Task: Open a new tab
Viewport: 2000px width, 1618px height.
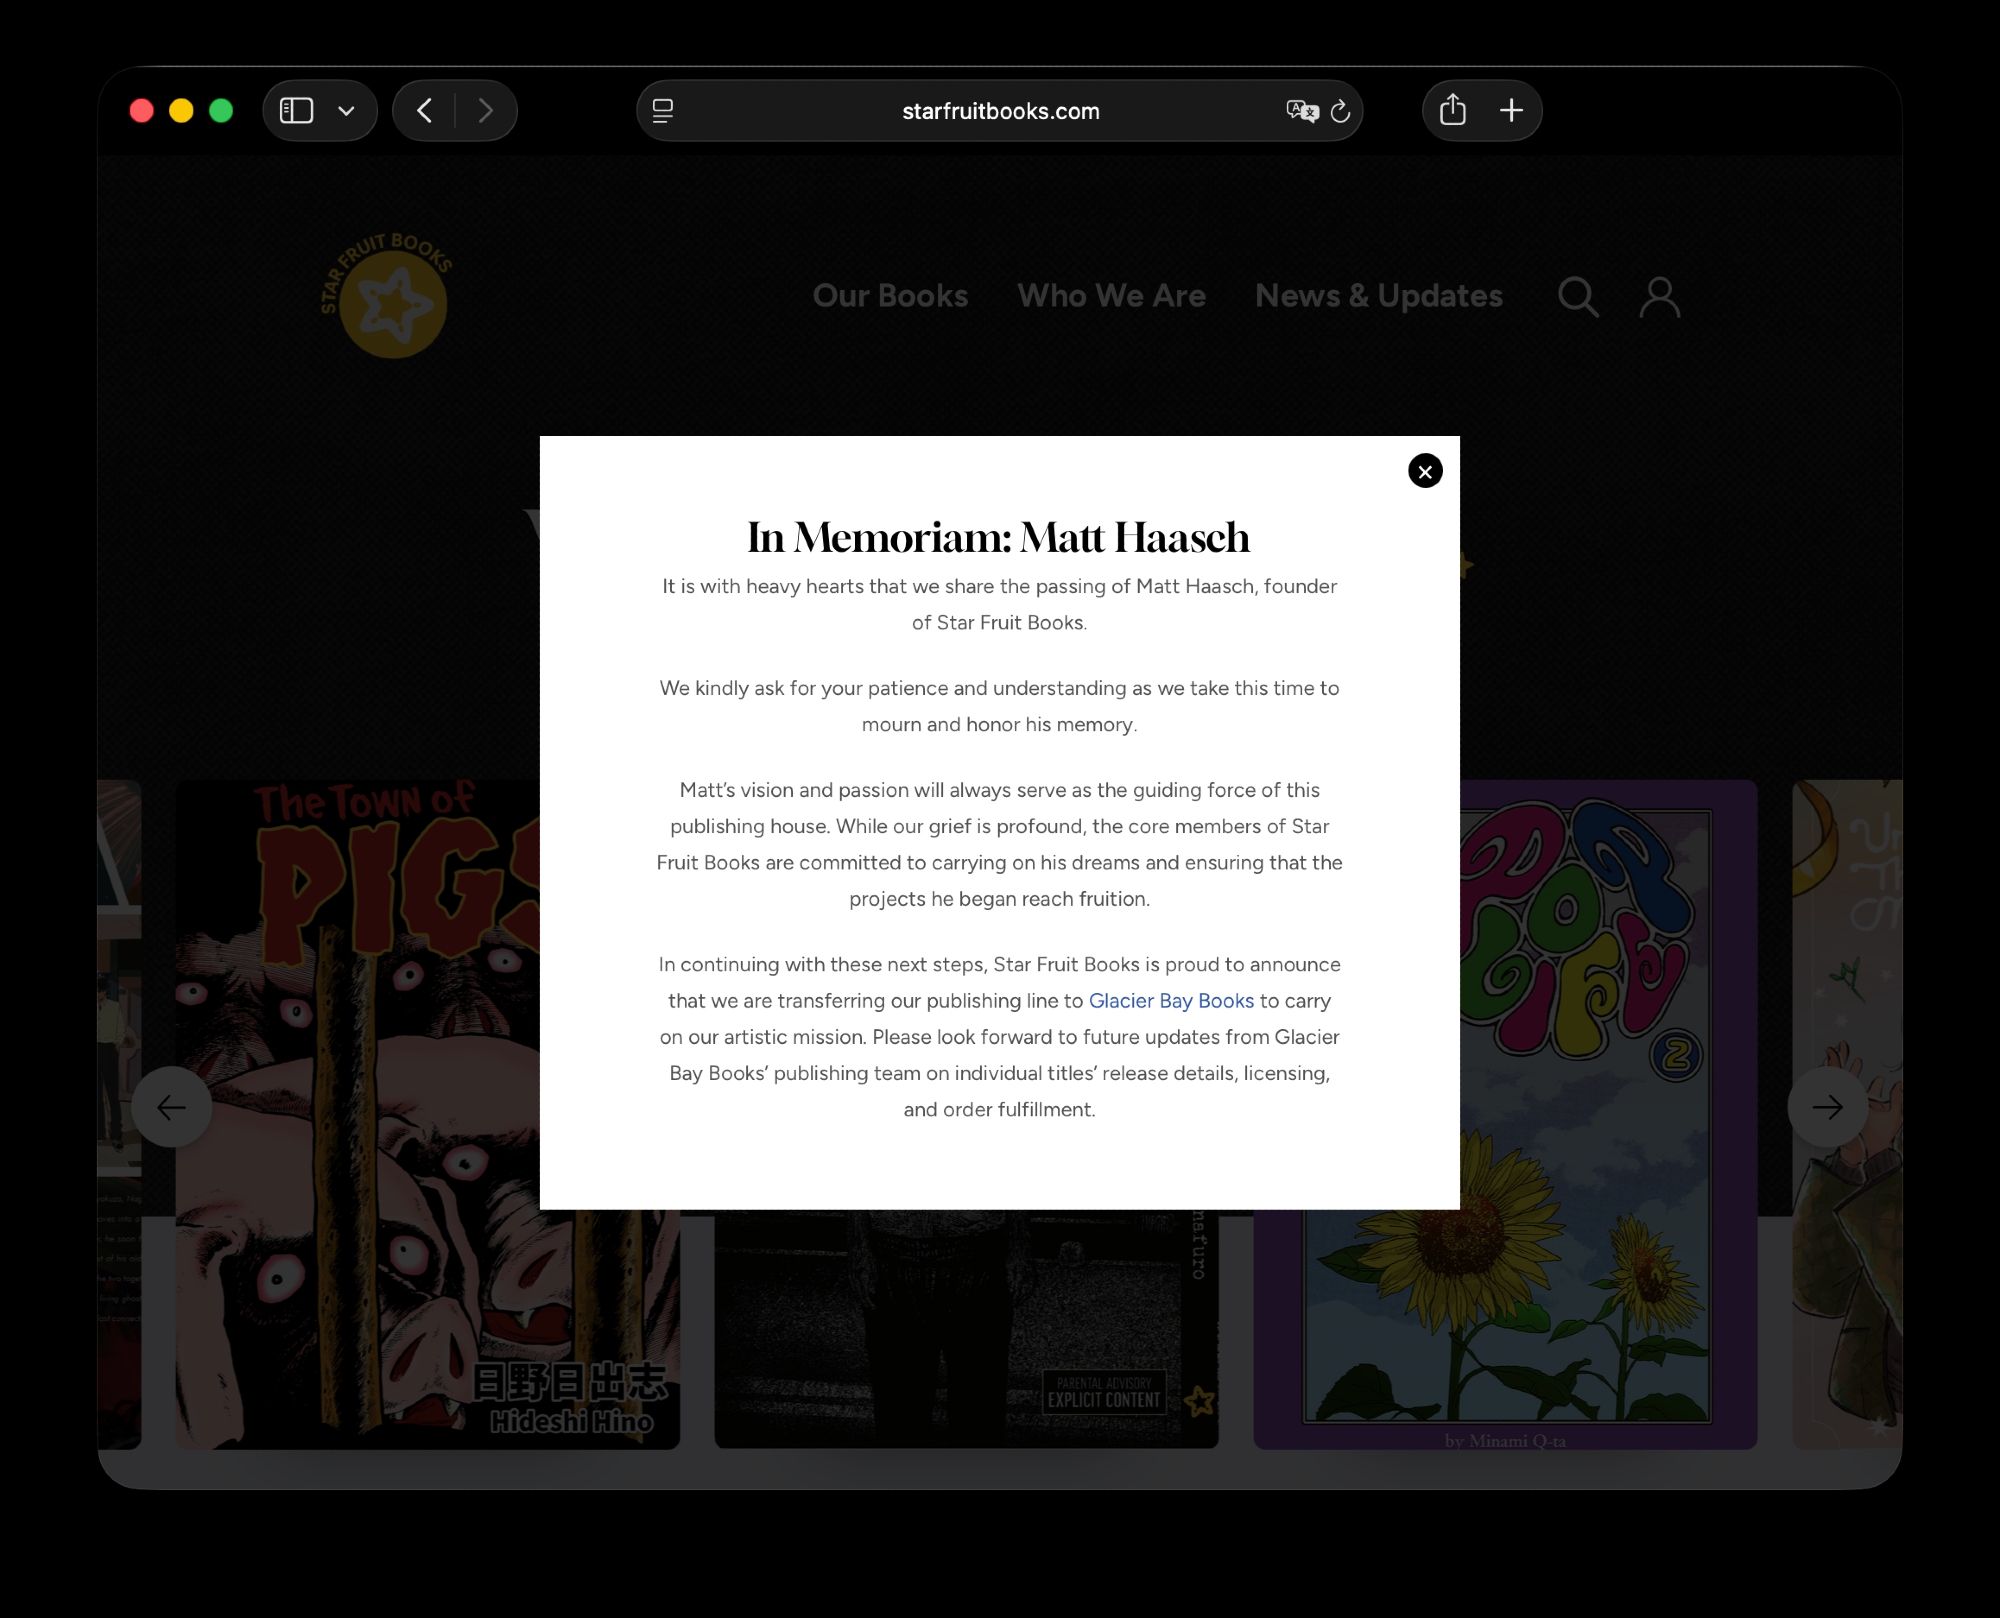Action: (x=1512, y=110)
